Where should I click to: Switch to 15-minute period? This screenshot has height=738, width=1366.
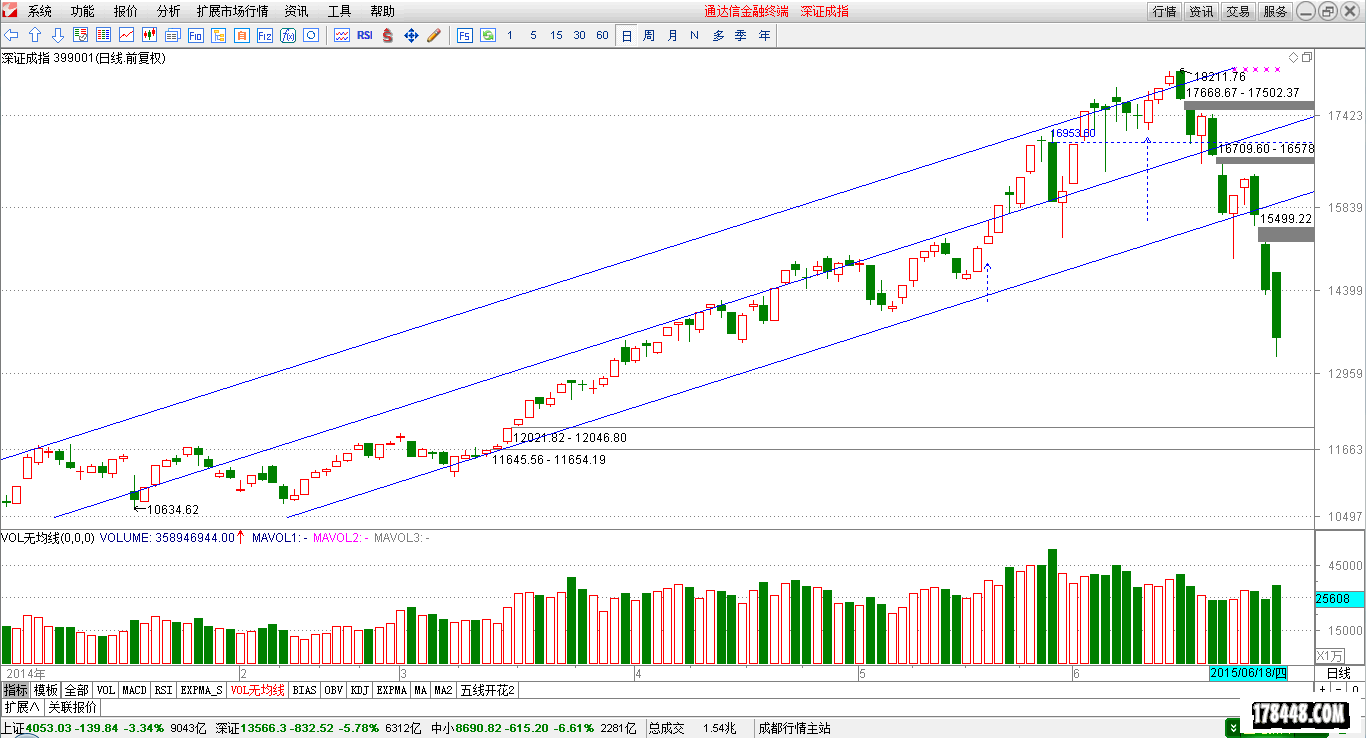coord(556,35)
